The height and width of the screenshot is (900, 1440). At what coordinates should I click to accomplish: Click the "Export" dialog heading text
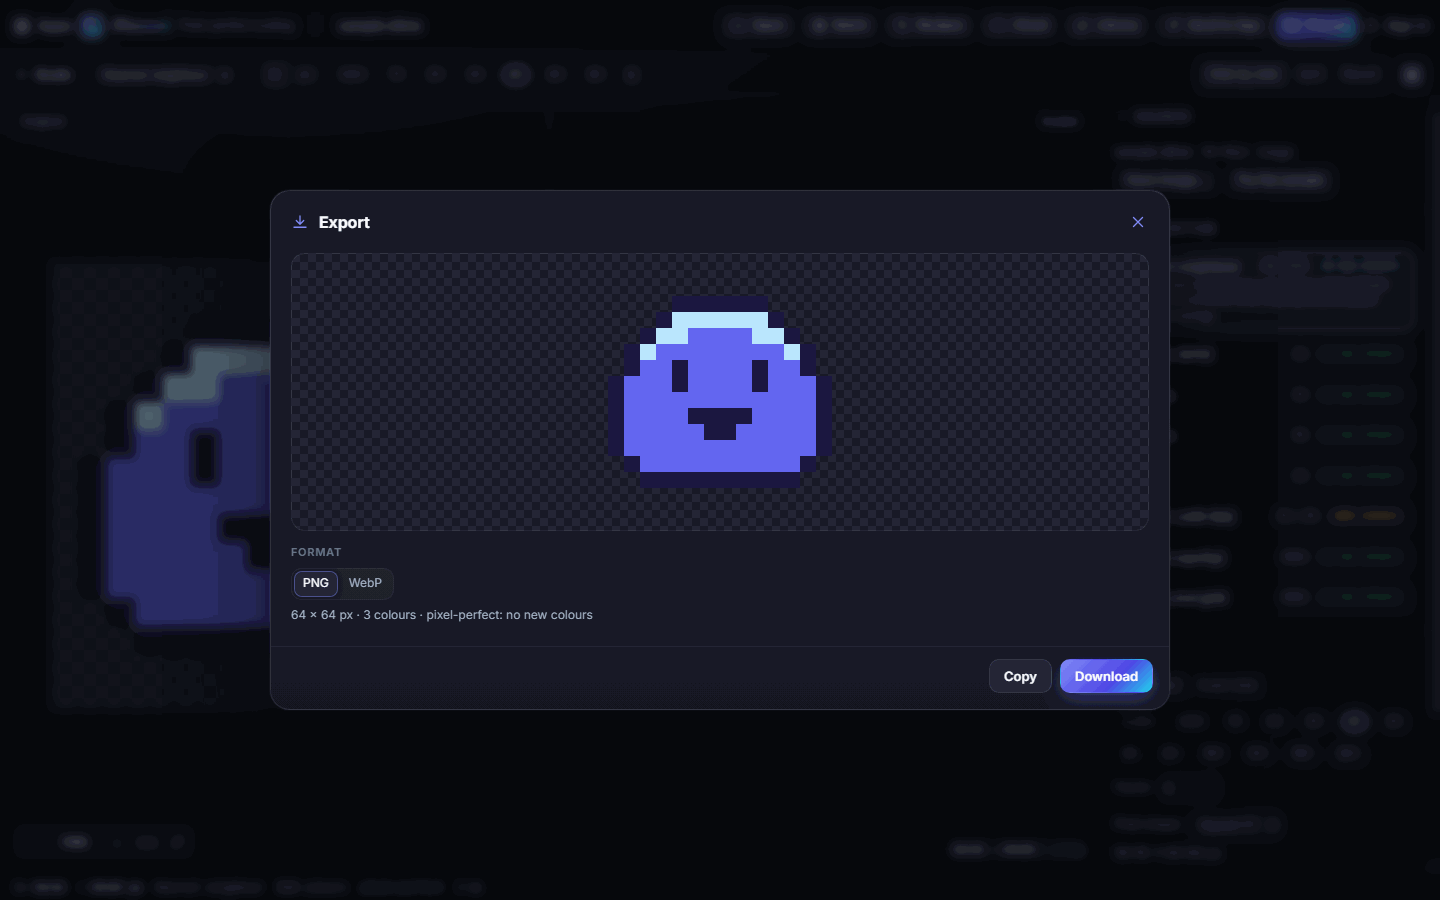344,222
